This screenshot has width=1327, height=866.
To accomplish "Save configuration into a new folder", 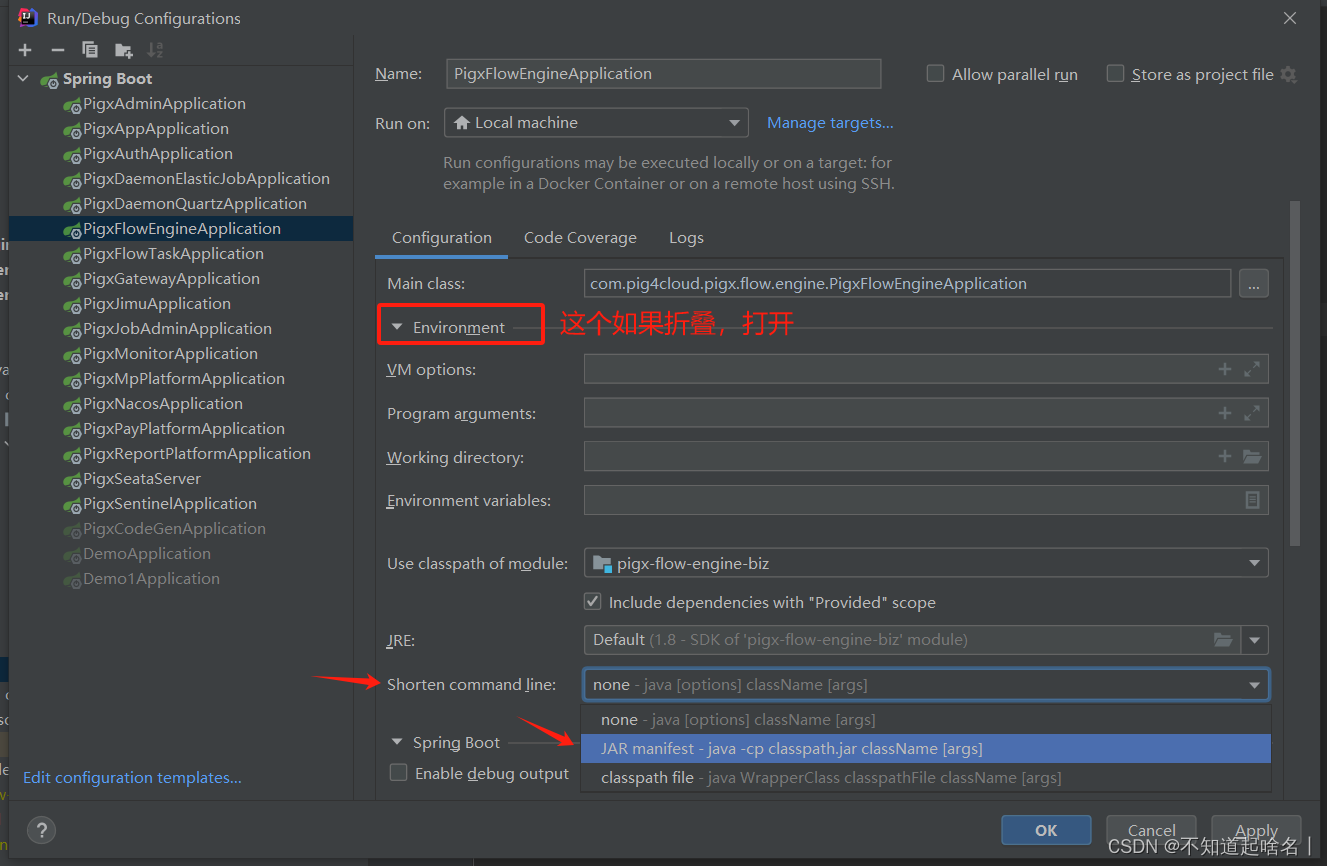I will click(x=123, y=49).
